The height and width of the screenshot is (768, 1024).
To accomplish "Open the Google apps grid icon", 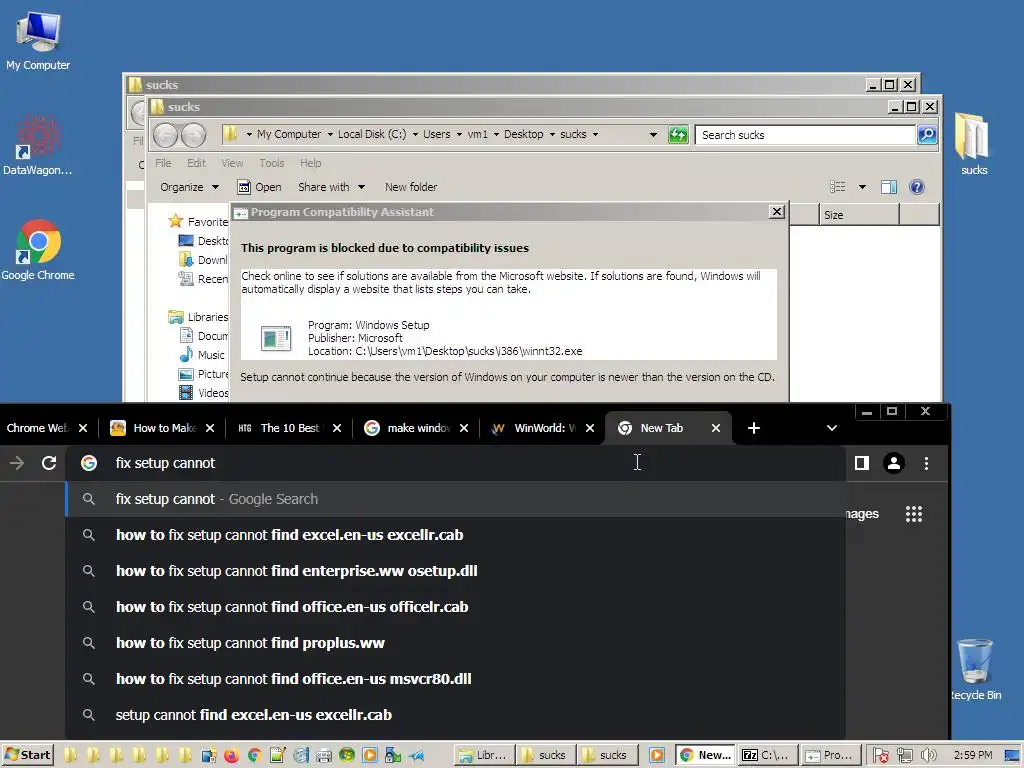I will click(914, 514).
